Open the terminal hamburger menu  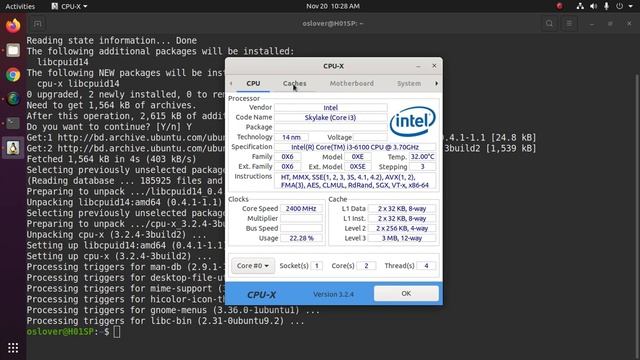coord(569,24)
